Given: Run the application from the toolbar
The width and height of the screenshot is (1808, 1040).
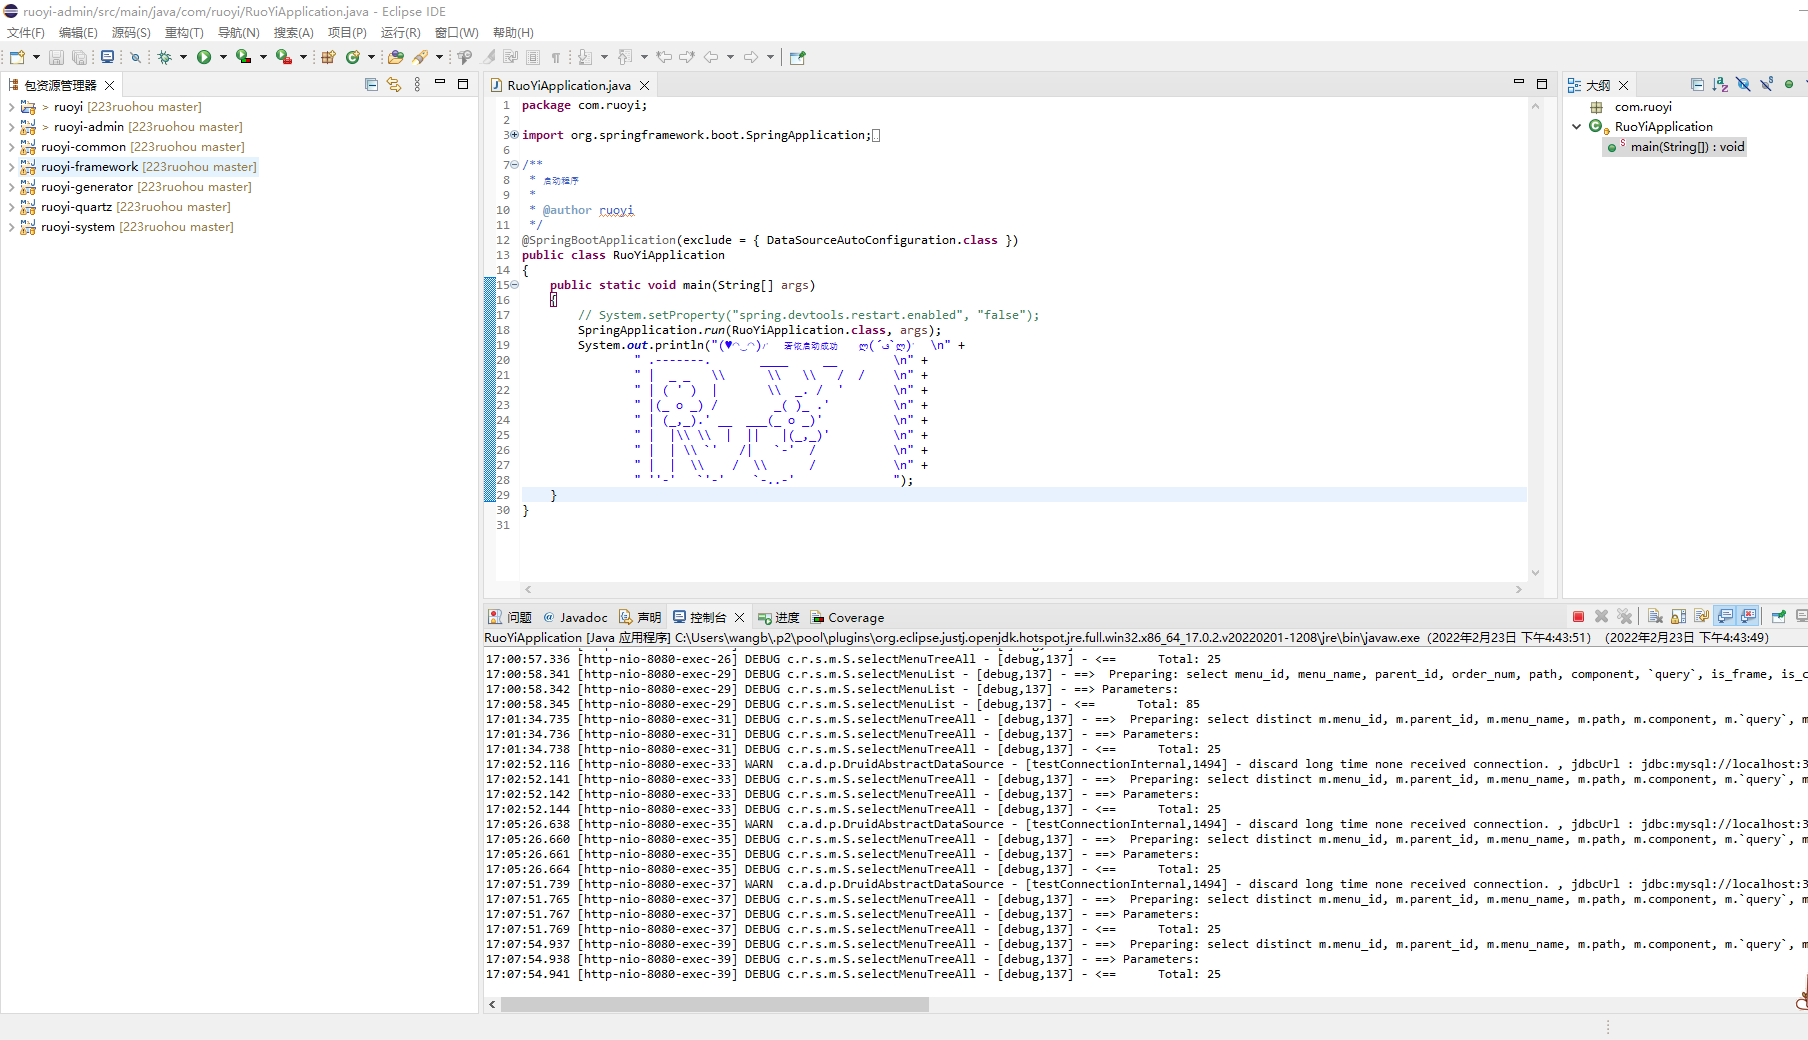Looking at the screenshot, I should click(205, 57).
